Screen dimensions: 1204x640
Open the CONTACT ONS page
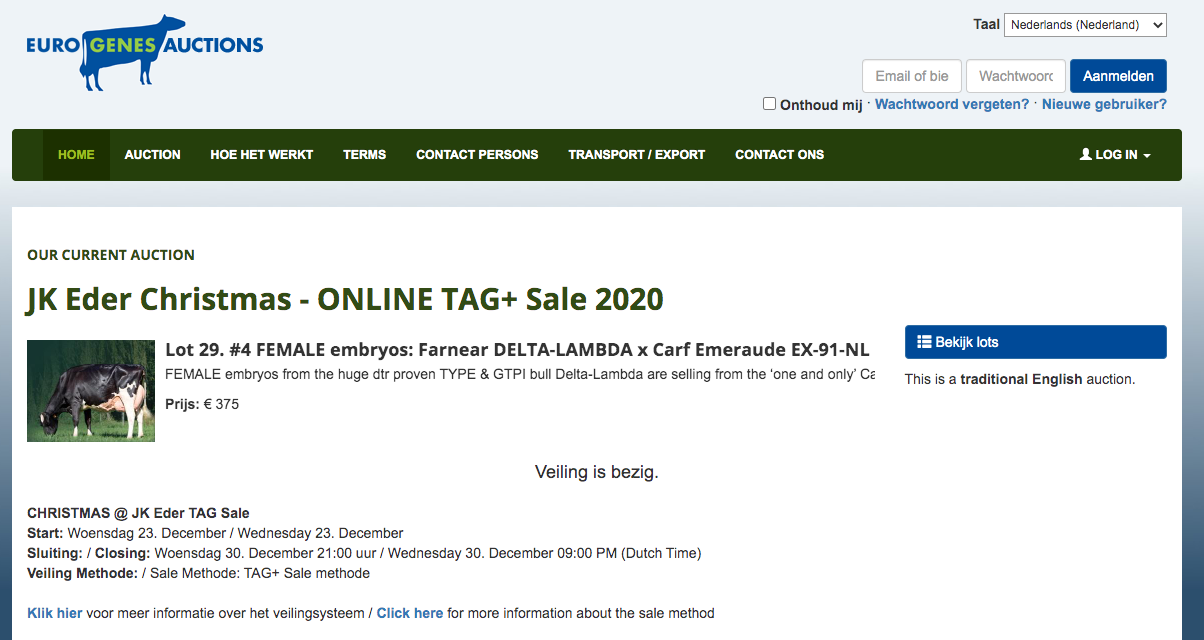[x=779, y=155]
